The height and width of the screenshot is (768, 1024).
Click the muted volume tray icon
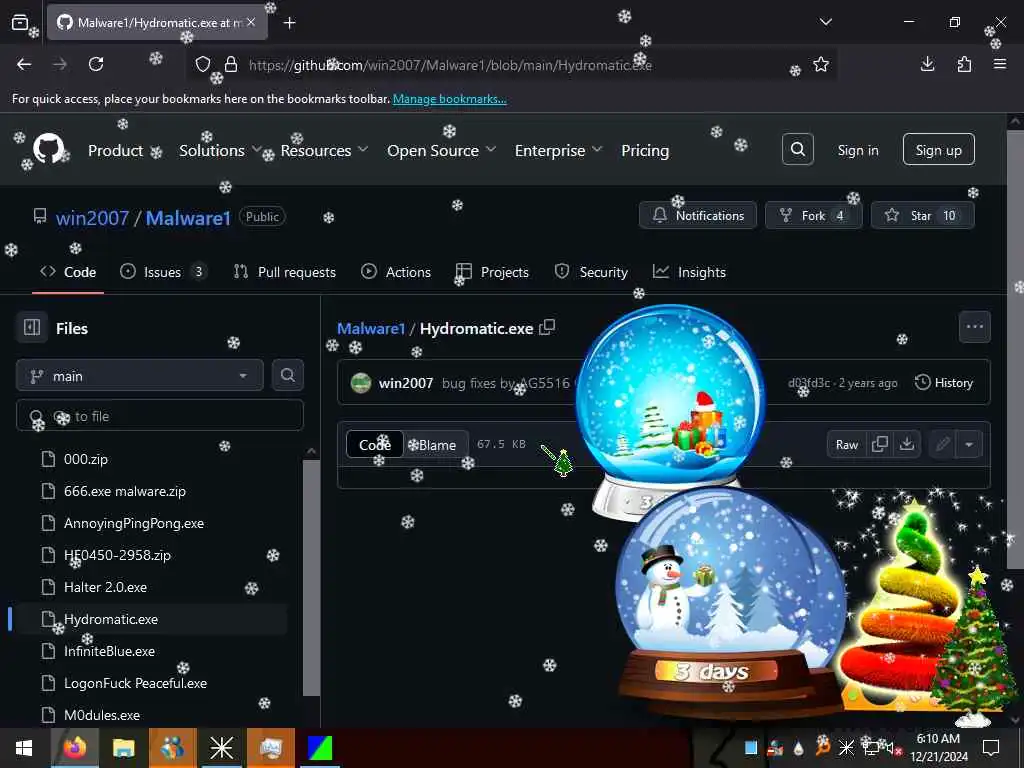[893, 748]
